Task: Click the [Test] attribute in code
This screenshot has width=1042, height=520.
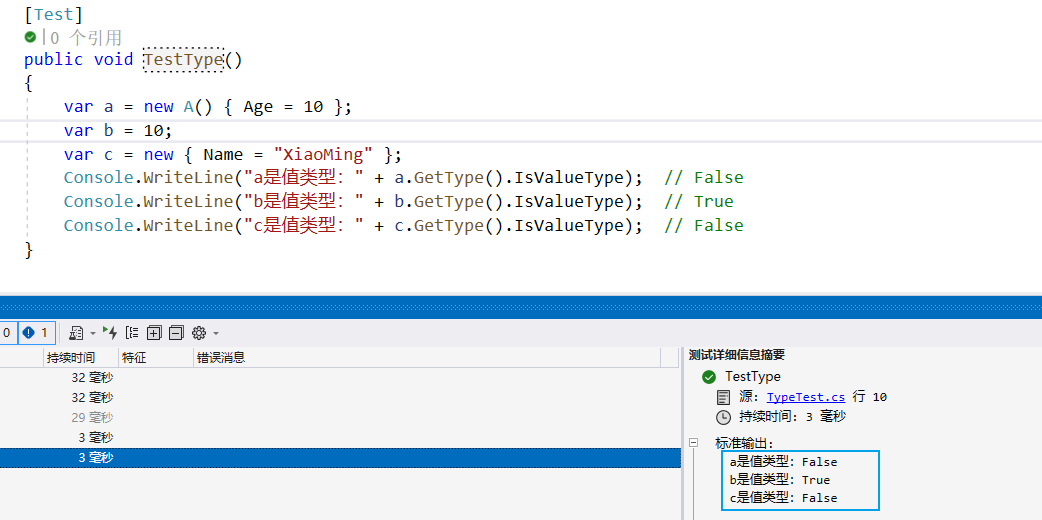Action: [x=54, y=13]
